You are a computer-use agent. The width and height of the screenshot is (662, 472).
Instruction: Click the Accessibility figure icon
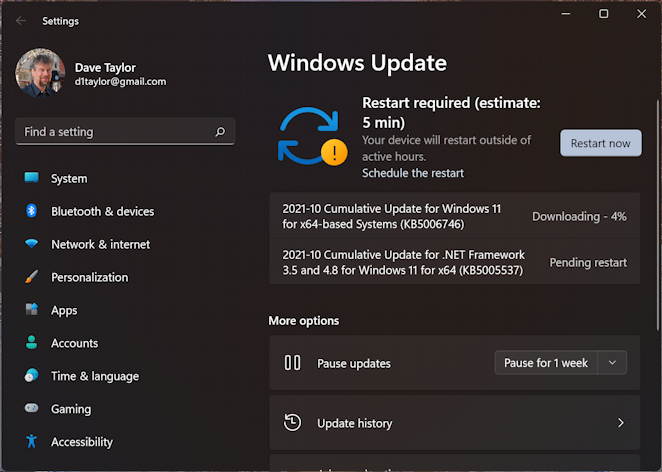(x=32, y=441)
